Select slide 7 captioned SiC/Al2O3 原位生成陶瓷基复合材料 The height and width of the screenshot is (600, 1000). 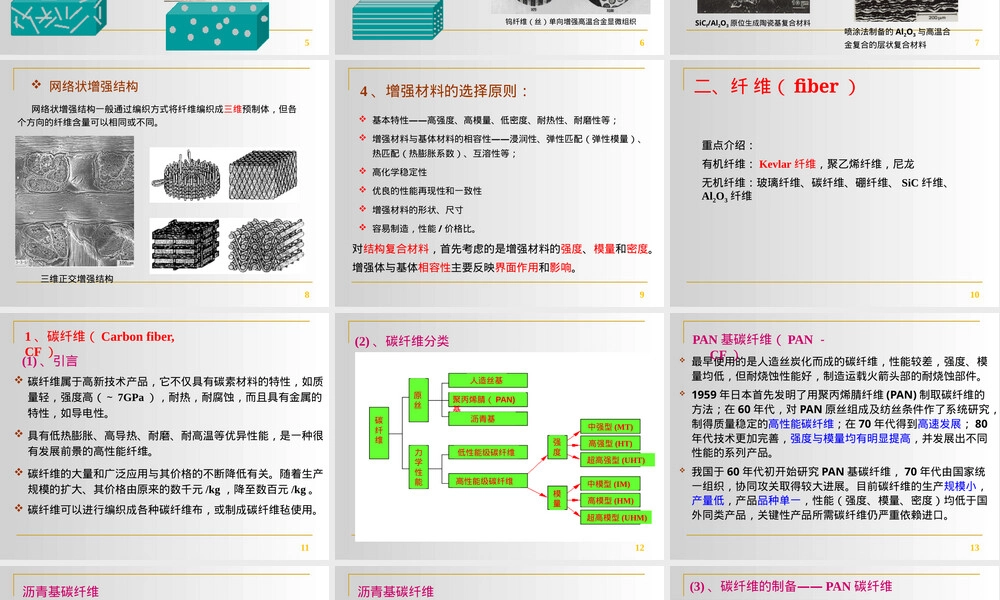coord(835,27)
